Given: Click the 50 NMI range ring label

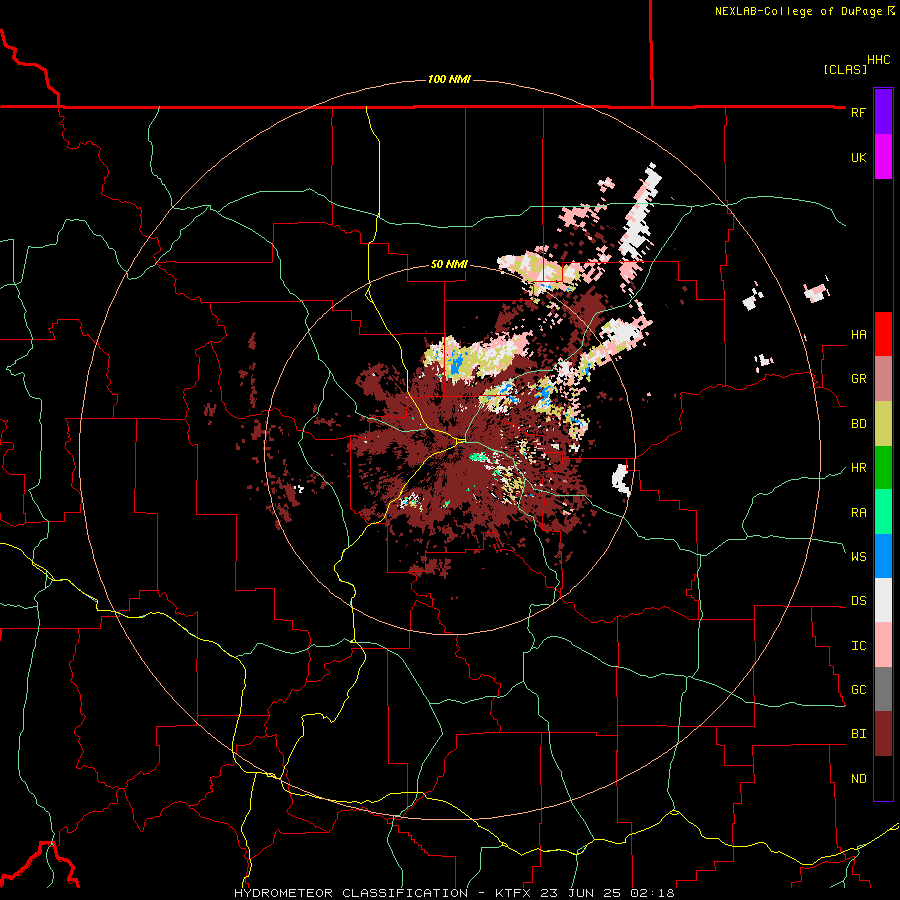Looking at the screenshot, I should [x=449, y=265].
